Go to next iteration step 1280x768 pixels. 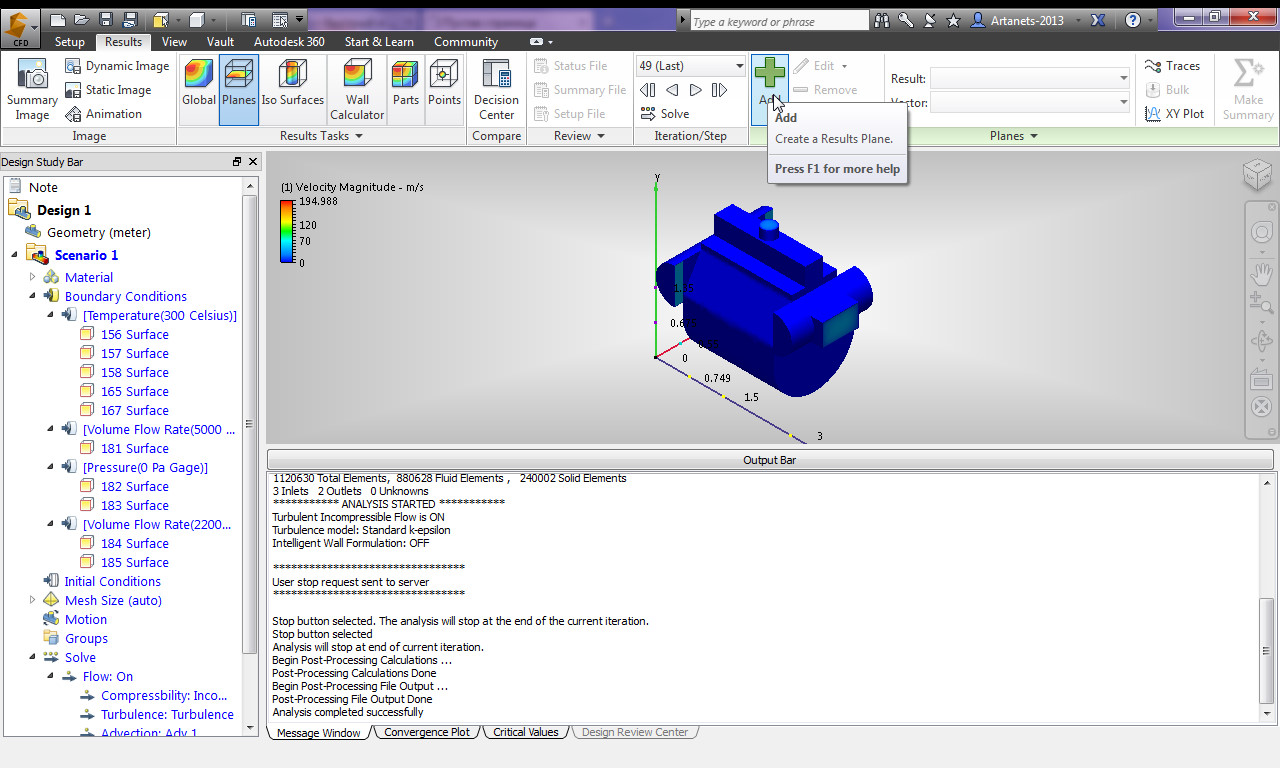(x=696, y=90)
